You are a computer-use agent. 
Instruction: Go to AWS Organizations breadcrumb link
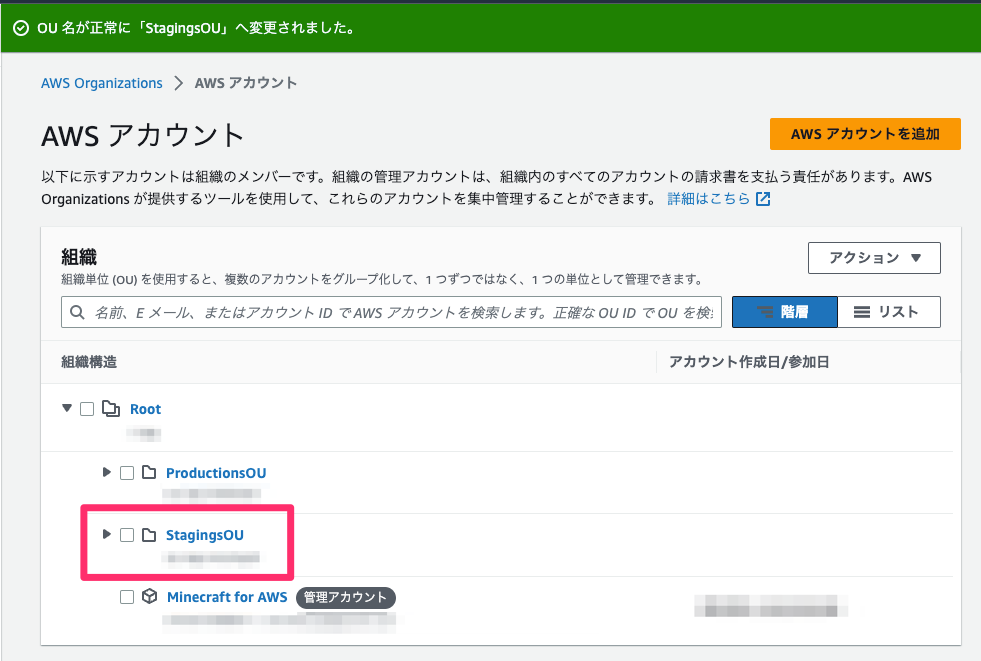click(101, 83)
